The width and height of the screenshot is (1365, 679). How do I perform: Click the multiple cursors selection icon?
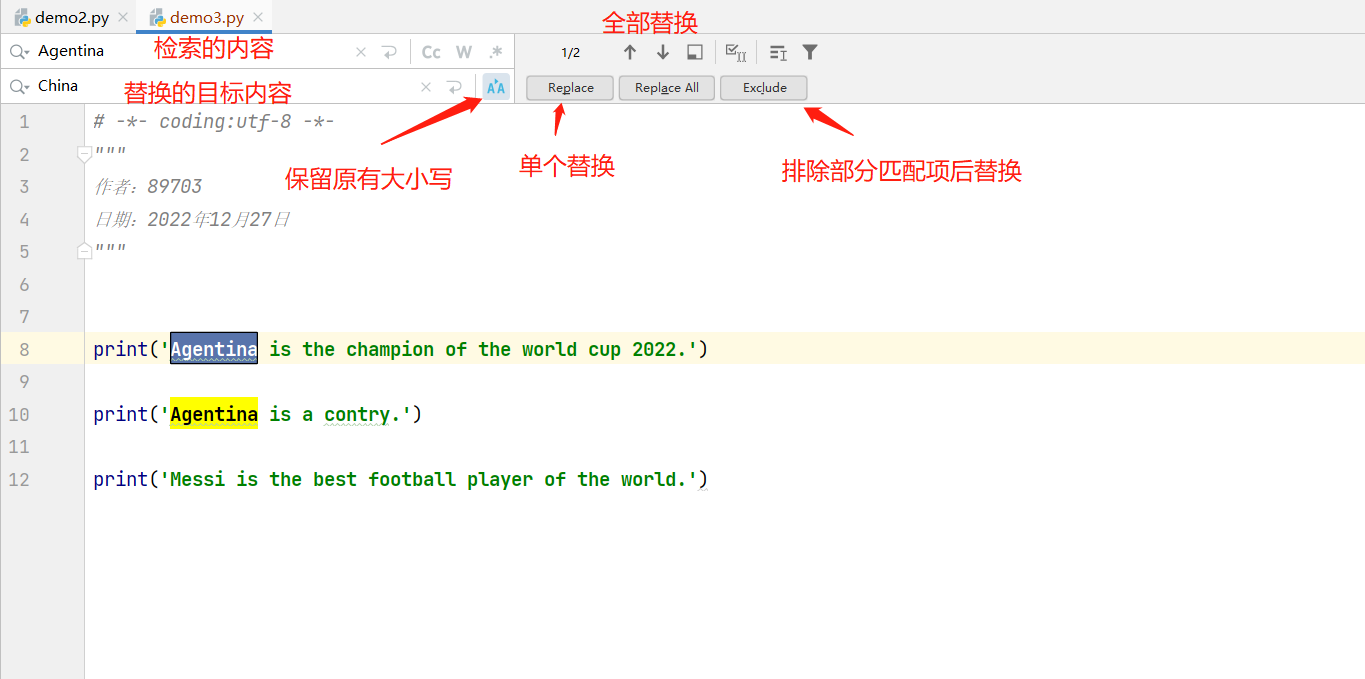click(x=778, y=52)
